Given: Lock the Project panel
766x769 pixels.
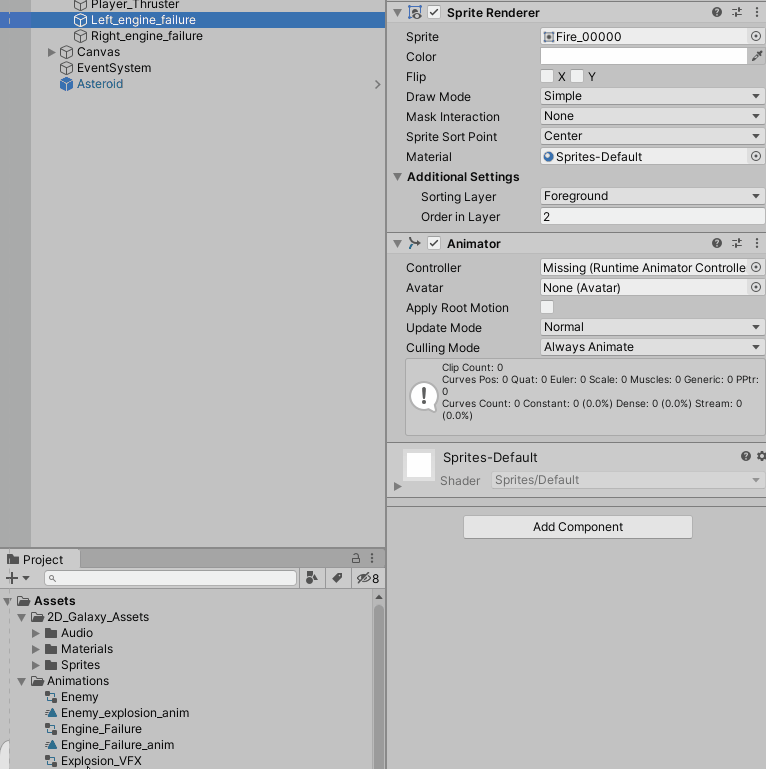Looking at the screenshot, I should tap(356, 558).
